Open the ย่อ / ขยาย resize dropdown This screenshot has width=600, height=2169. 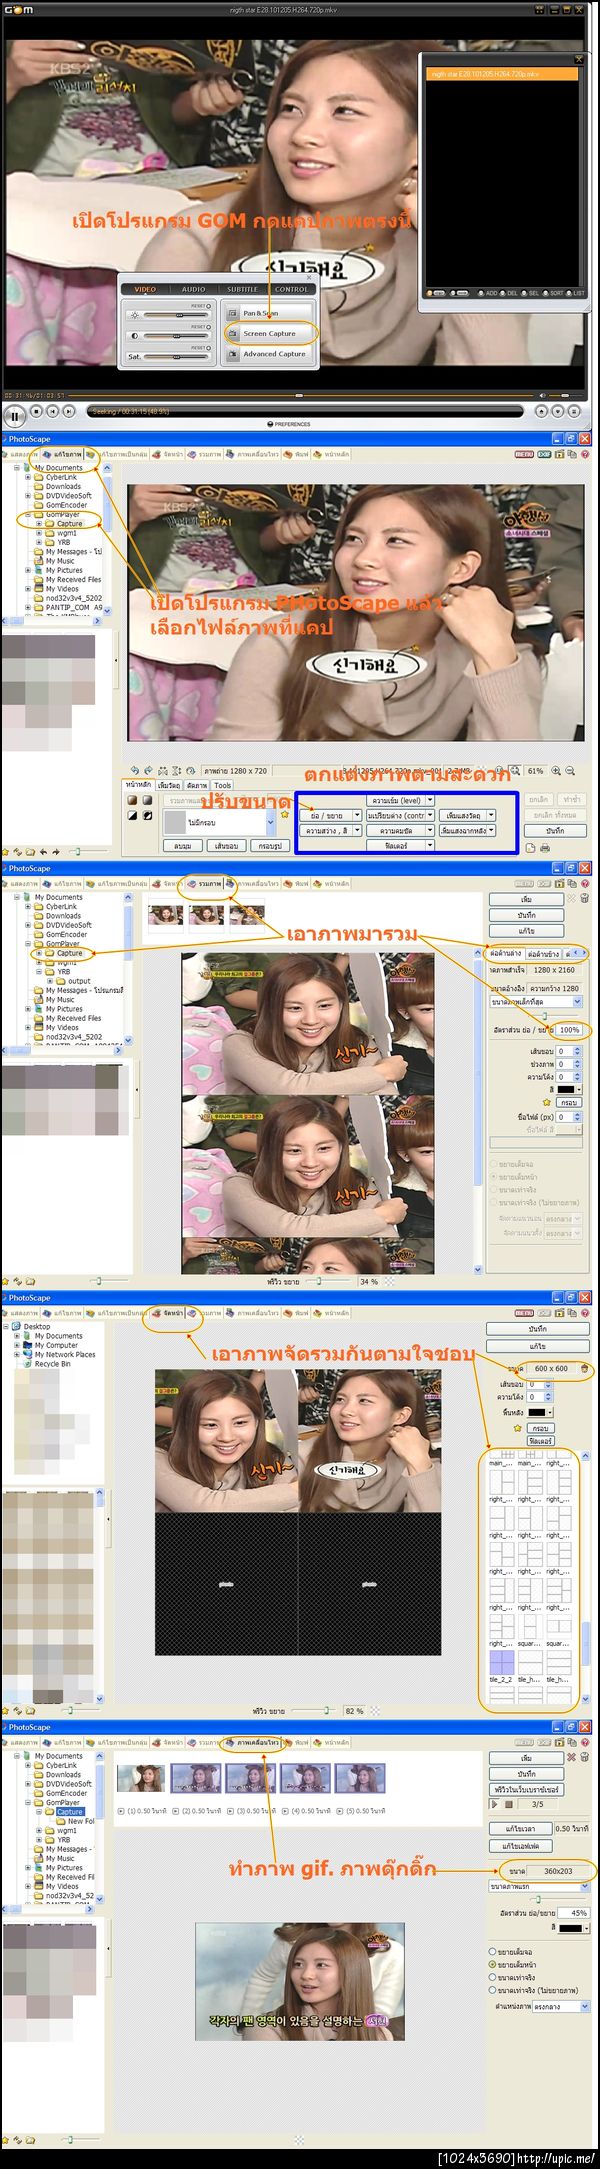point(357,815)
